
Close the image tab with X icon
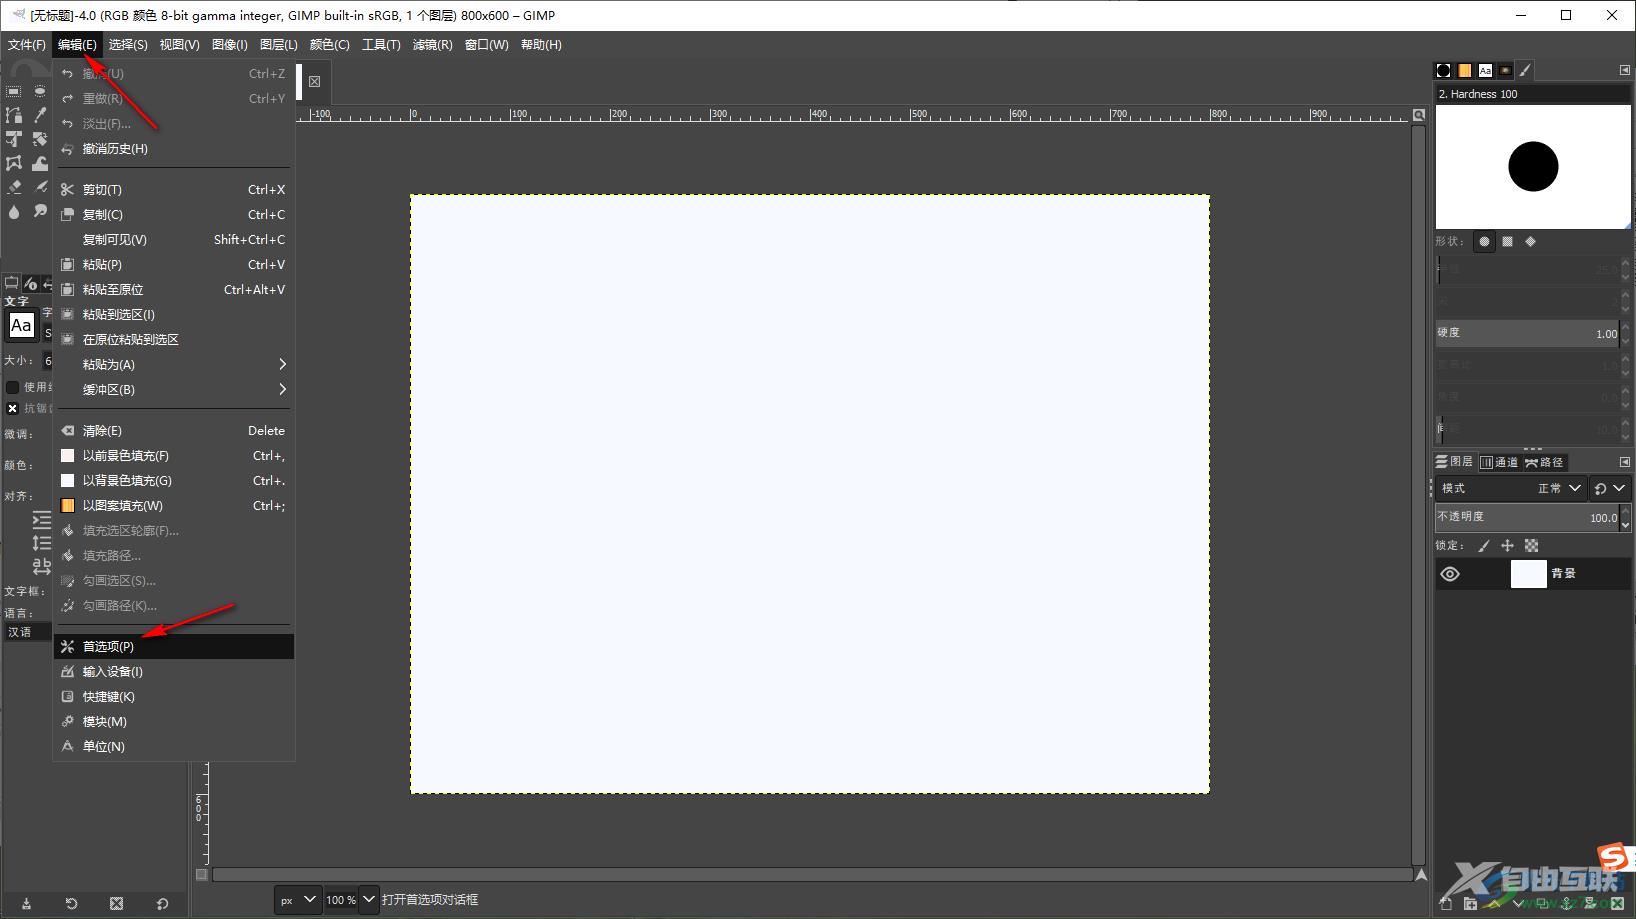pyautogui.click(x=315, y=82)
